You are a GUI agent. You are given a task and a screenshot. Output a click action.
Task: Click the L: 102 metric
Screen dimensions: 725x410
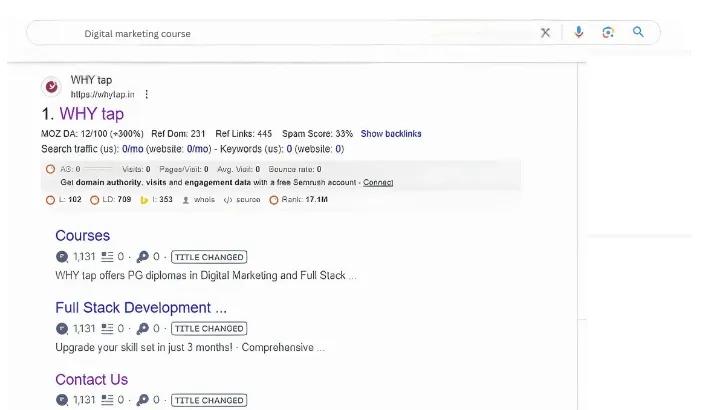click(64, 200)
